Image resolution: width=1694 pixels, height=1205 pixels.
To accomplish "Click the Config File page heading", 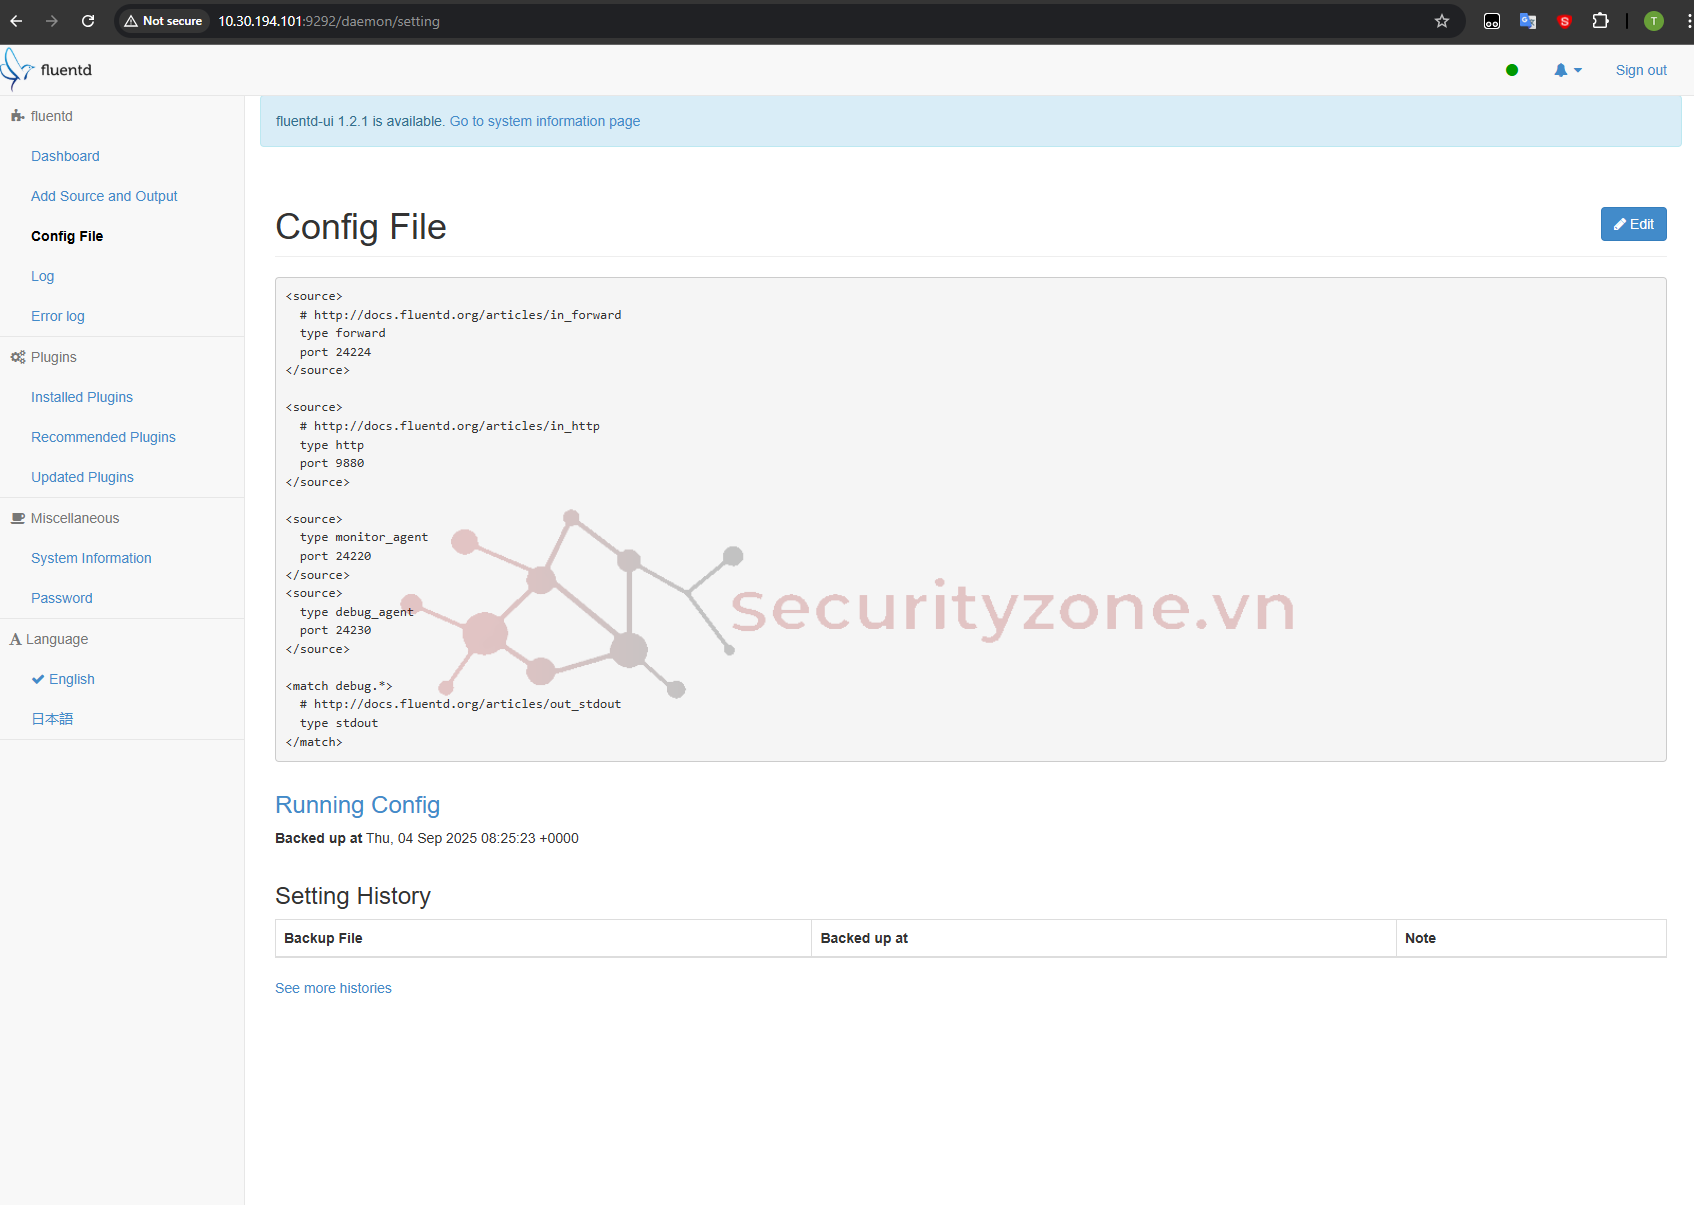I will pos(360,227).
